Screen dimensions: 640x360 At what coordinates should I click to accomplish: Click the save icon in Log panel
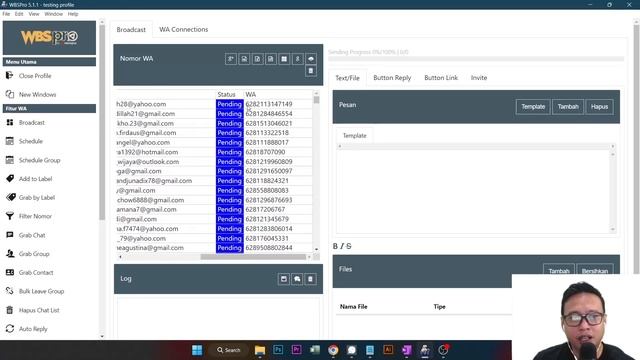click(284, 279)
